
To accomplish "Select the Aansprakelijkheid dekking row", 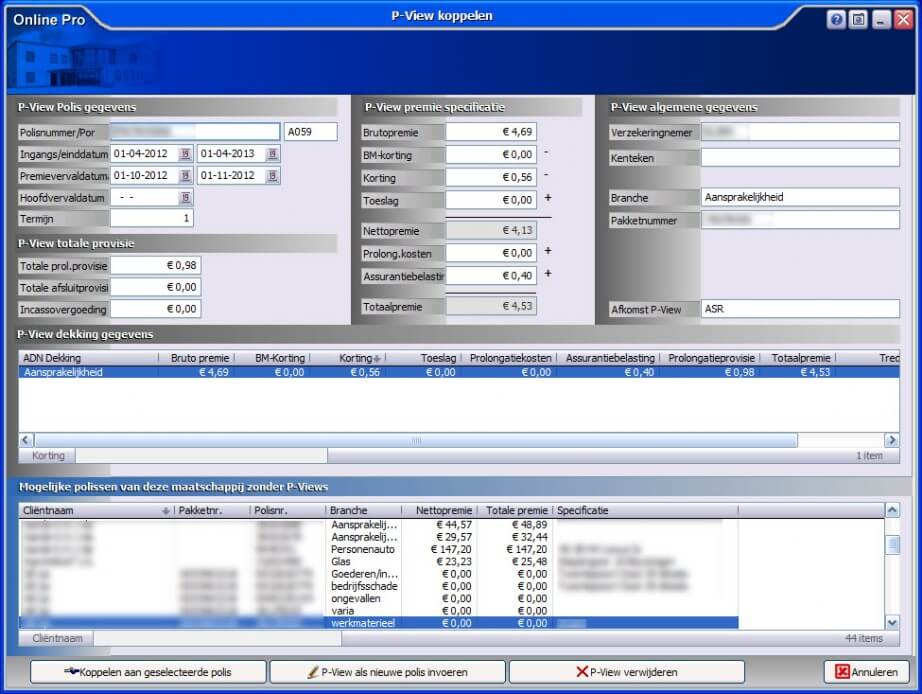I will tap(459, 372).
